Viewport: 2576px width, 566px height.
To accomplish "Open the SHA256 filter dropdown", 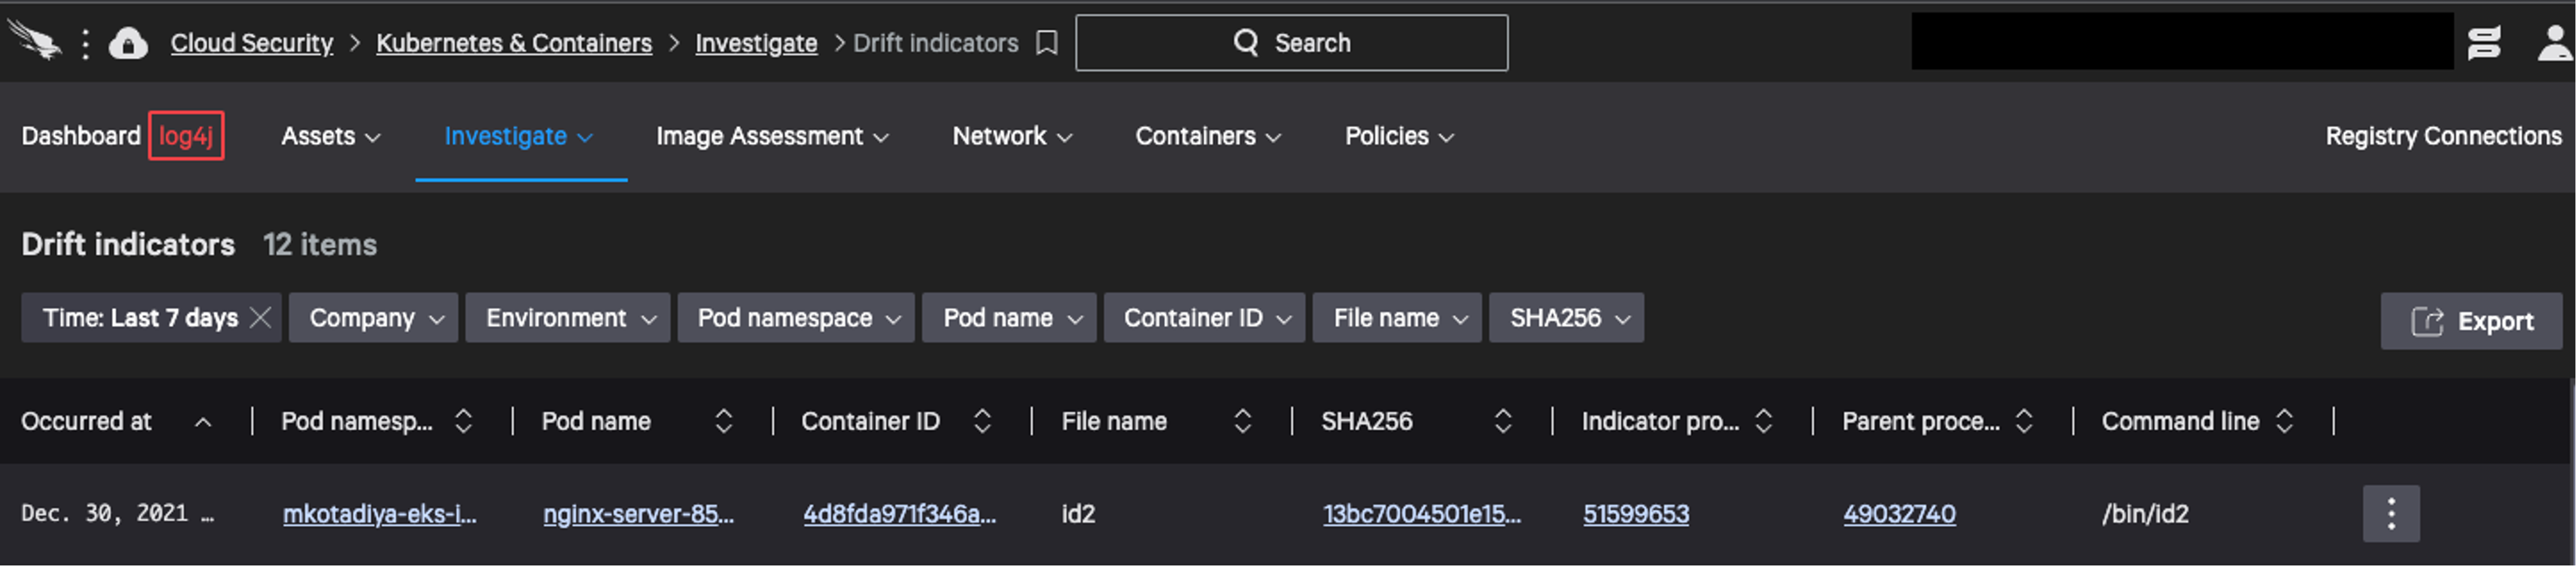I will (x=1566, y=318).
